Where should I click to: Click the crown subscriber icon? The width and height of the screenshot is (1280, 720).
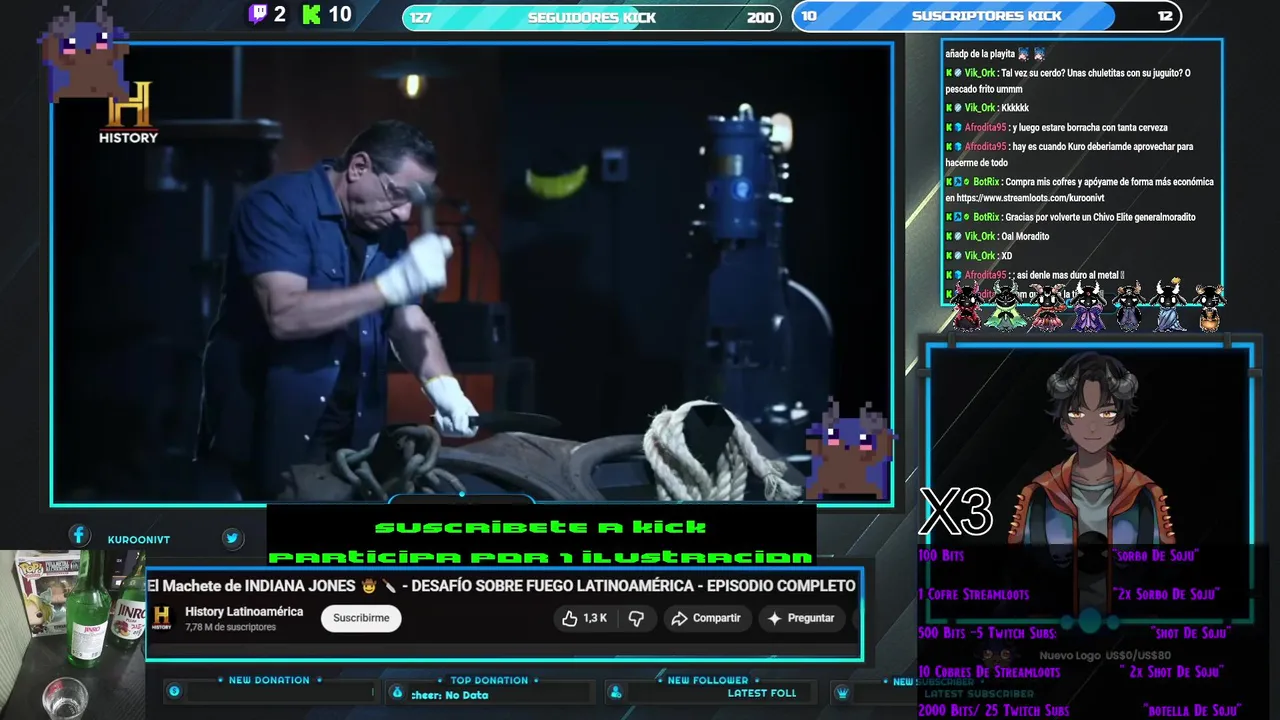pyautogui.click(x=842, y=692)
